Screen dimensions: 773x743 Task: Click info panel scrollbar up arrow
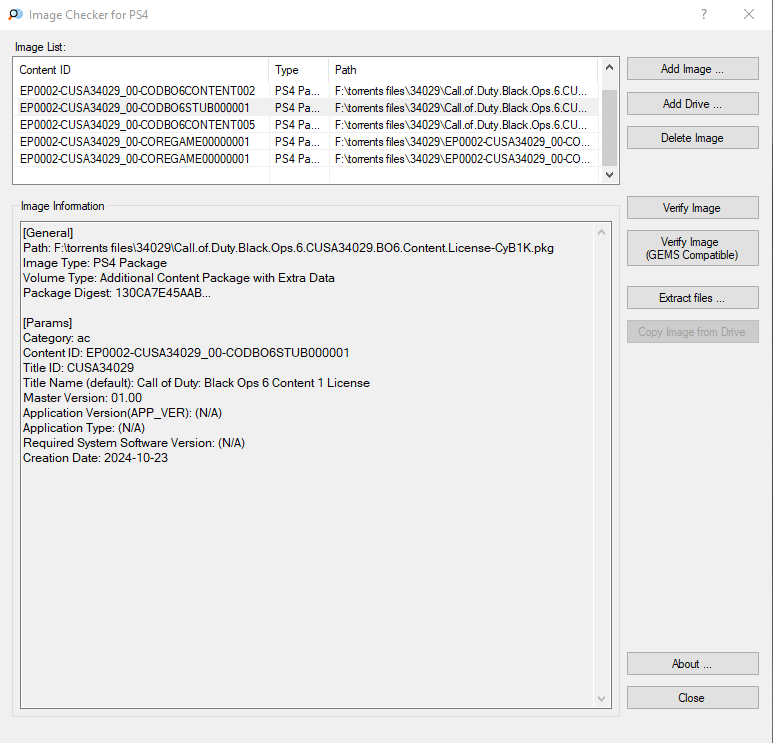coord(601,232)
